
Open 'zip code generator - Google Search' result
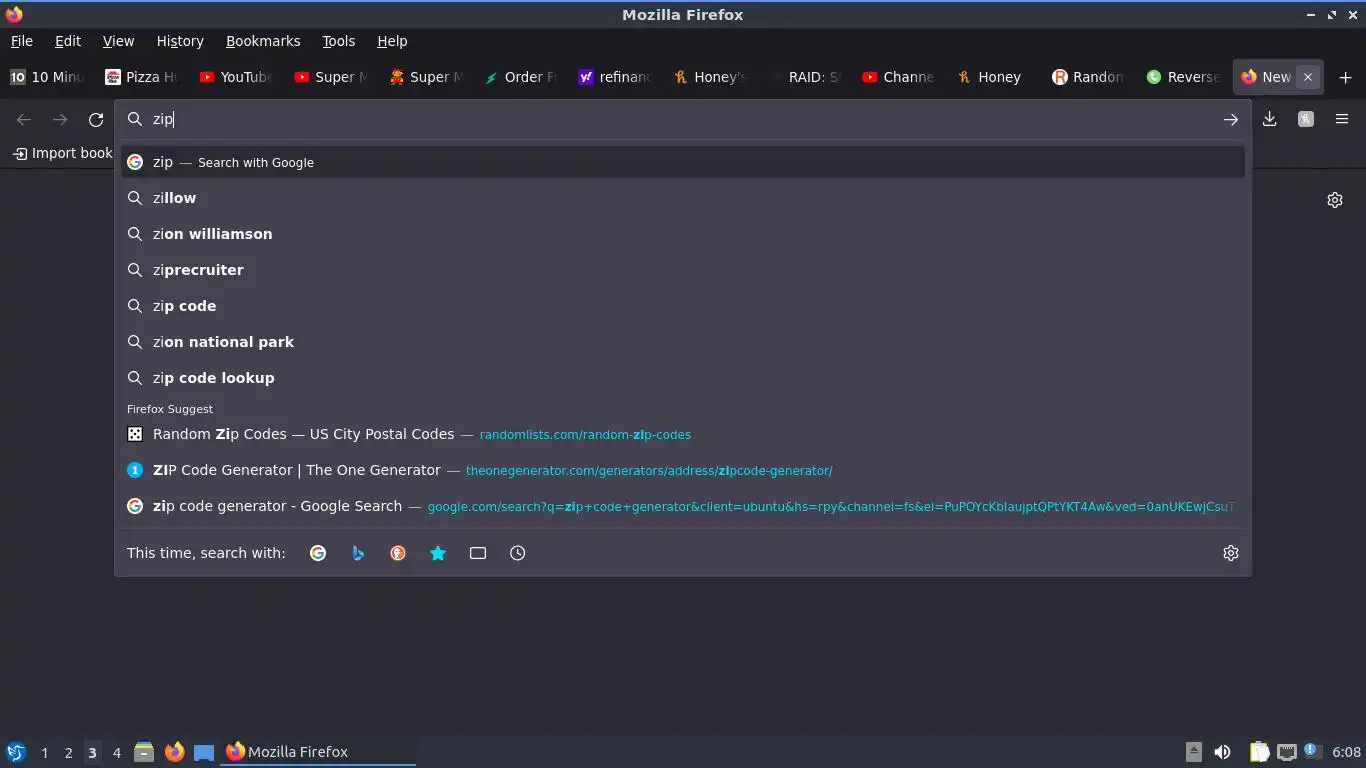click(x=683, y=506)
